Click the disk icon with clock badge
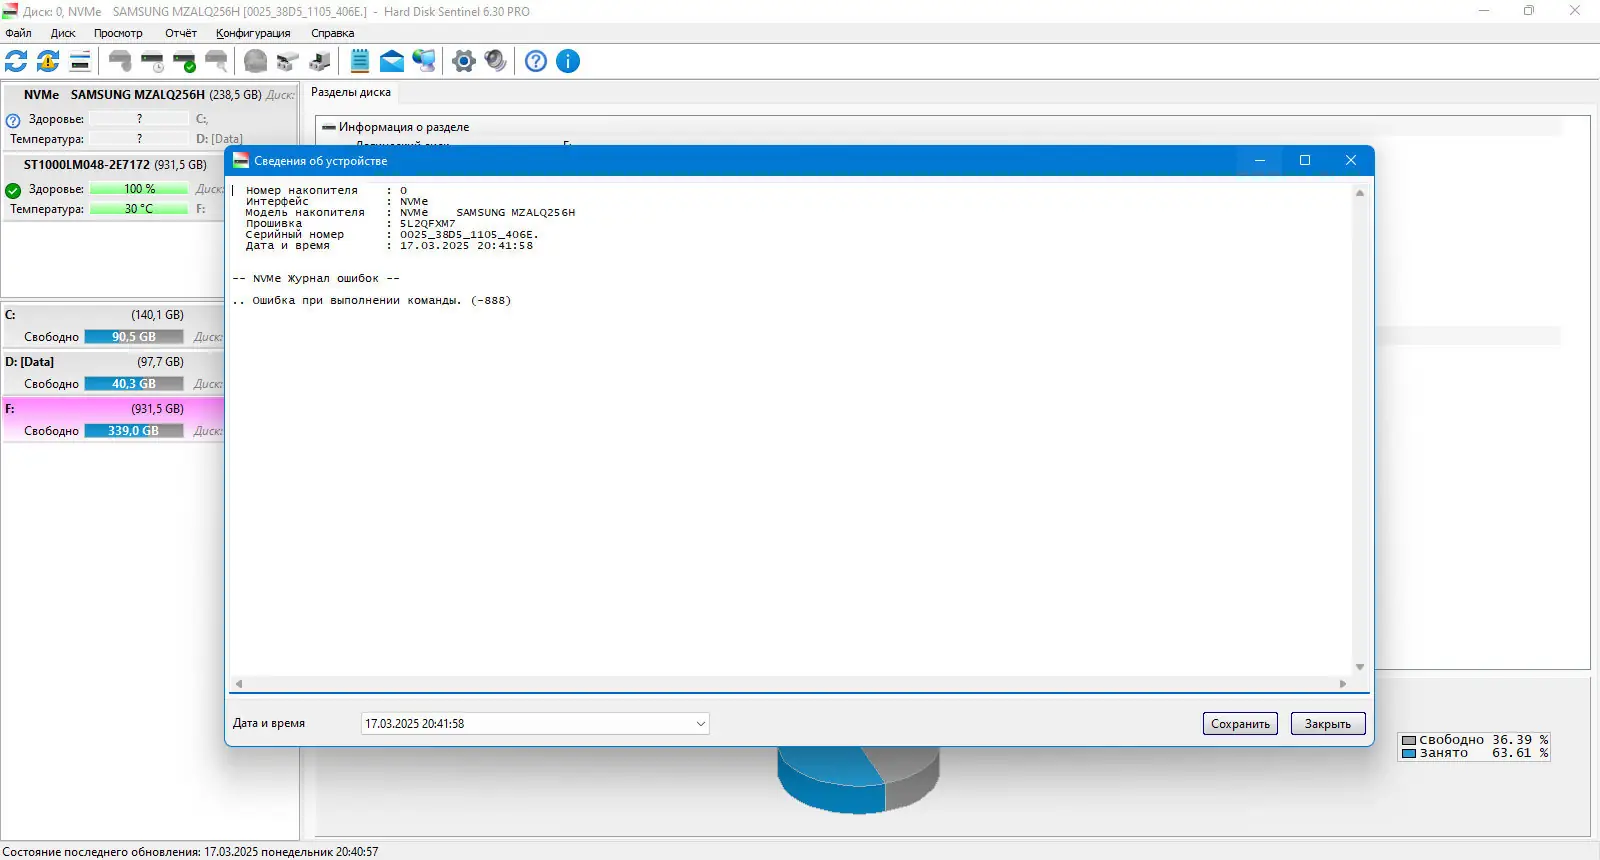1600x860 pixels. [x=153, y=61]
